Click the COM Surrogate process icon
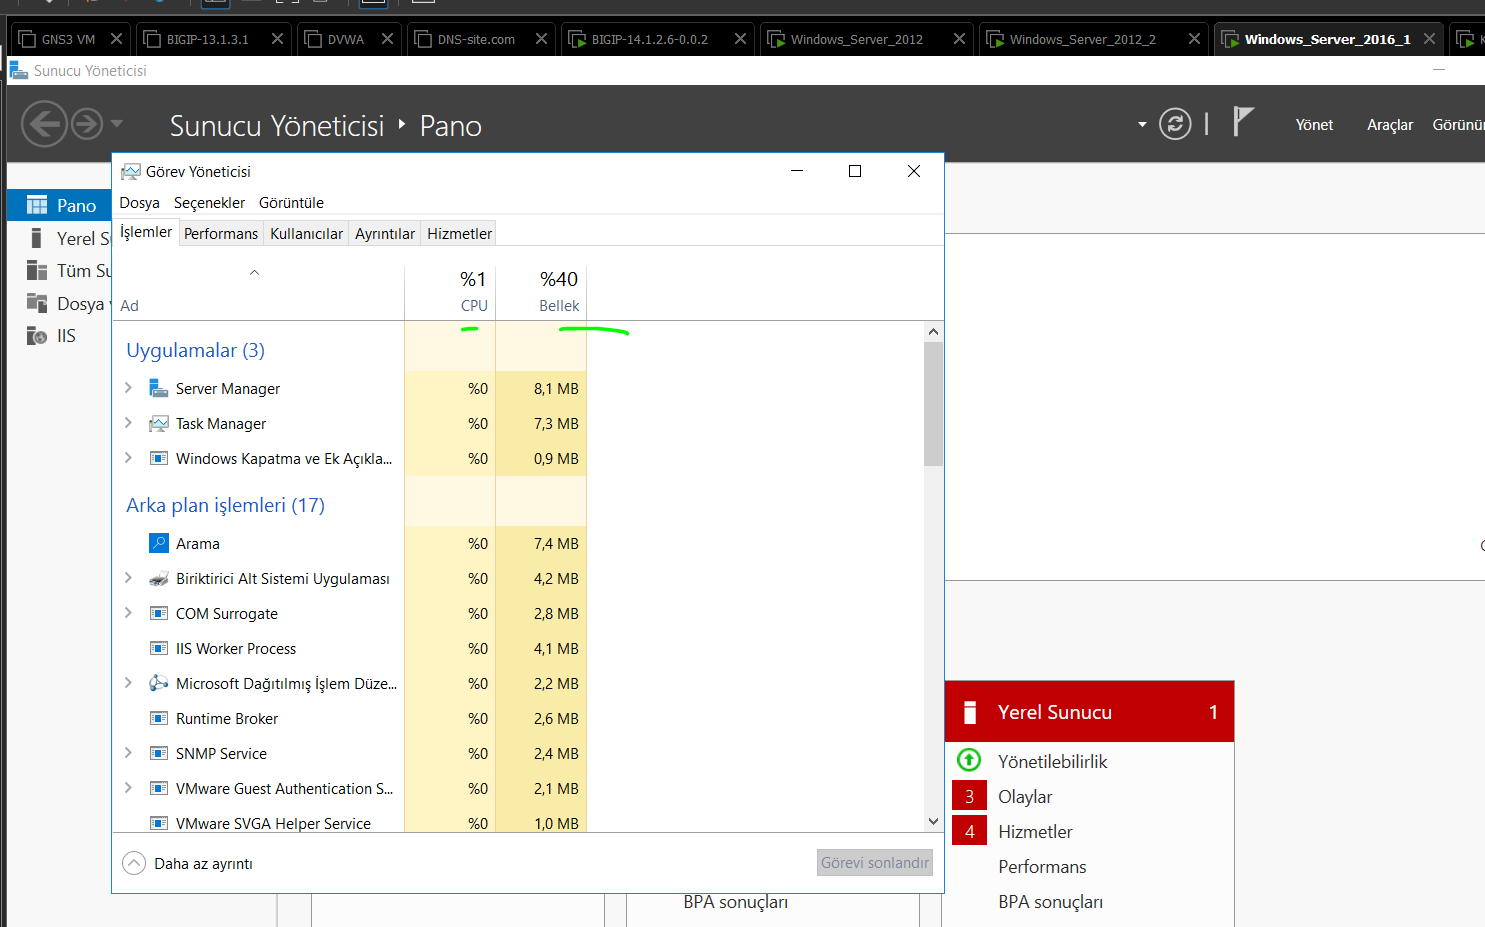The height and width of the screenshot is (927, 1485). 158,613
